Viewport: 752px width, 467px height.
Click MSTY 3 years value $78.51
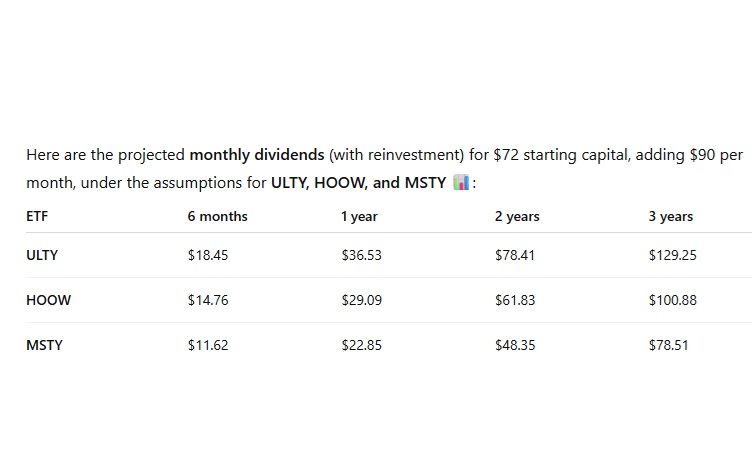pos(669,345)
